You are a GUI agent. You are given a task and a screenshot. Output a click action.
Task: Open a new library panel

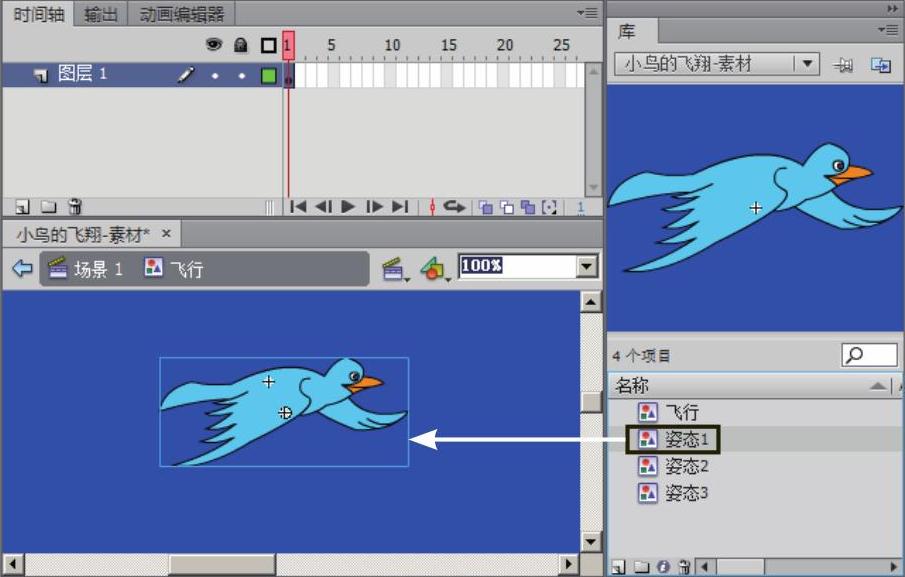(x=881, y=65)
